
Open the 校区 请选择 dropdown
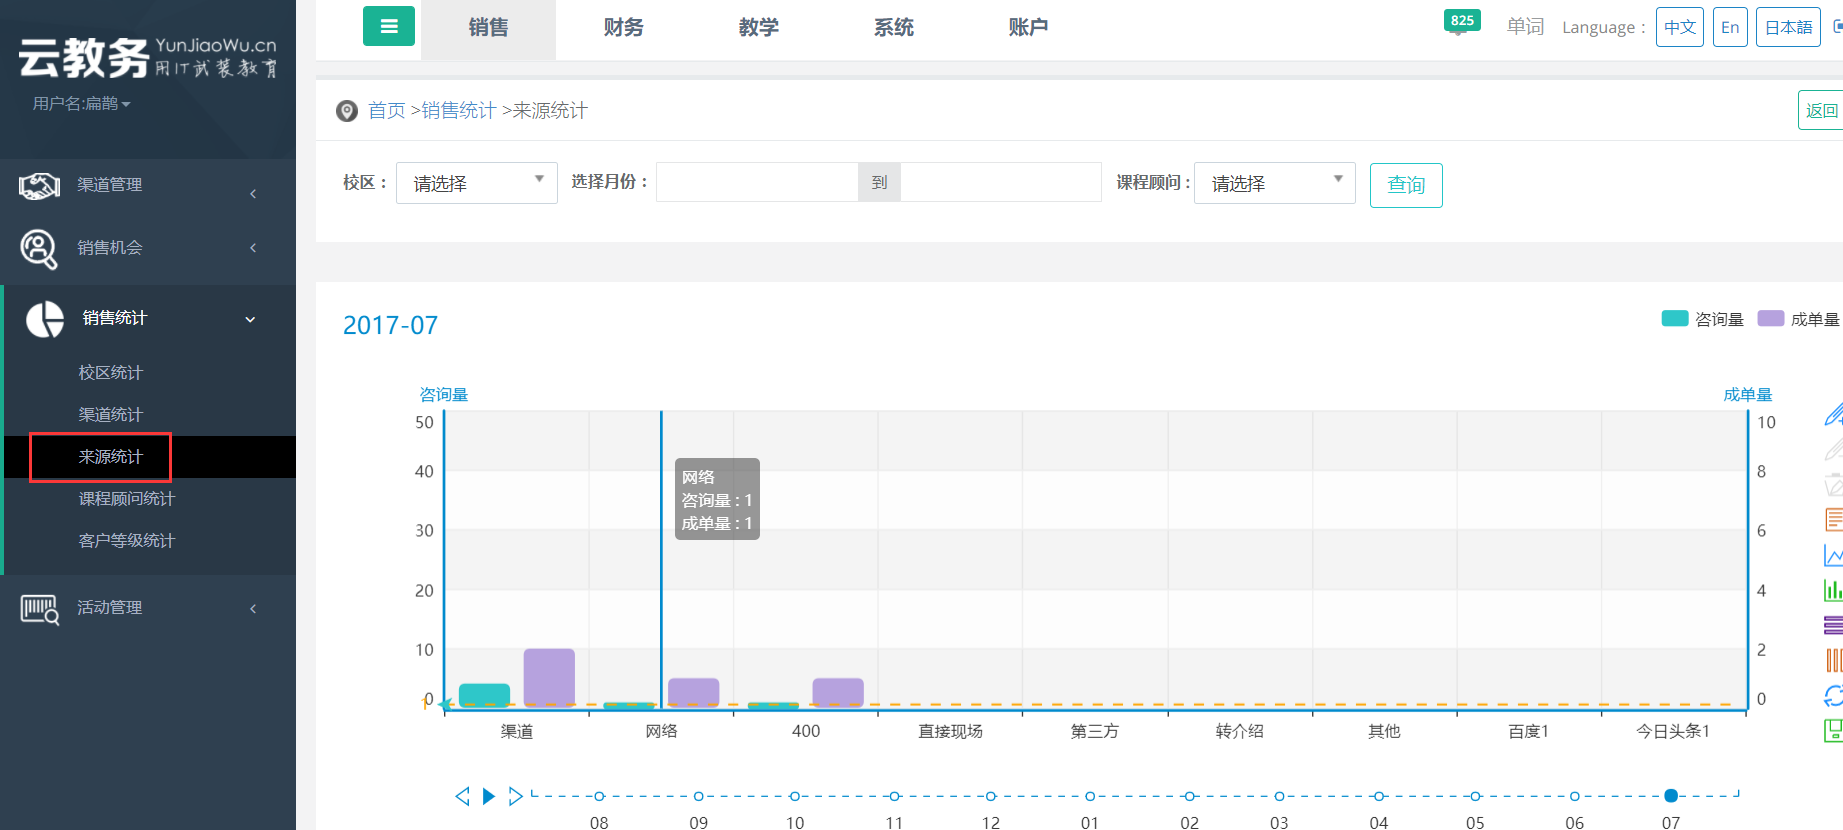[x=476, y=183]
